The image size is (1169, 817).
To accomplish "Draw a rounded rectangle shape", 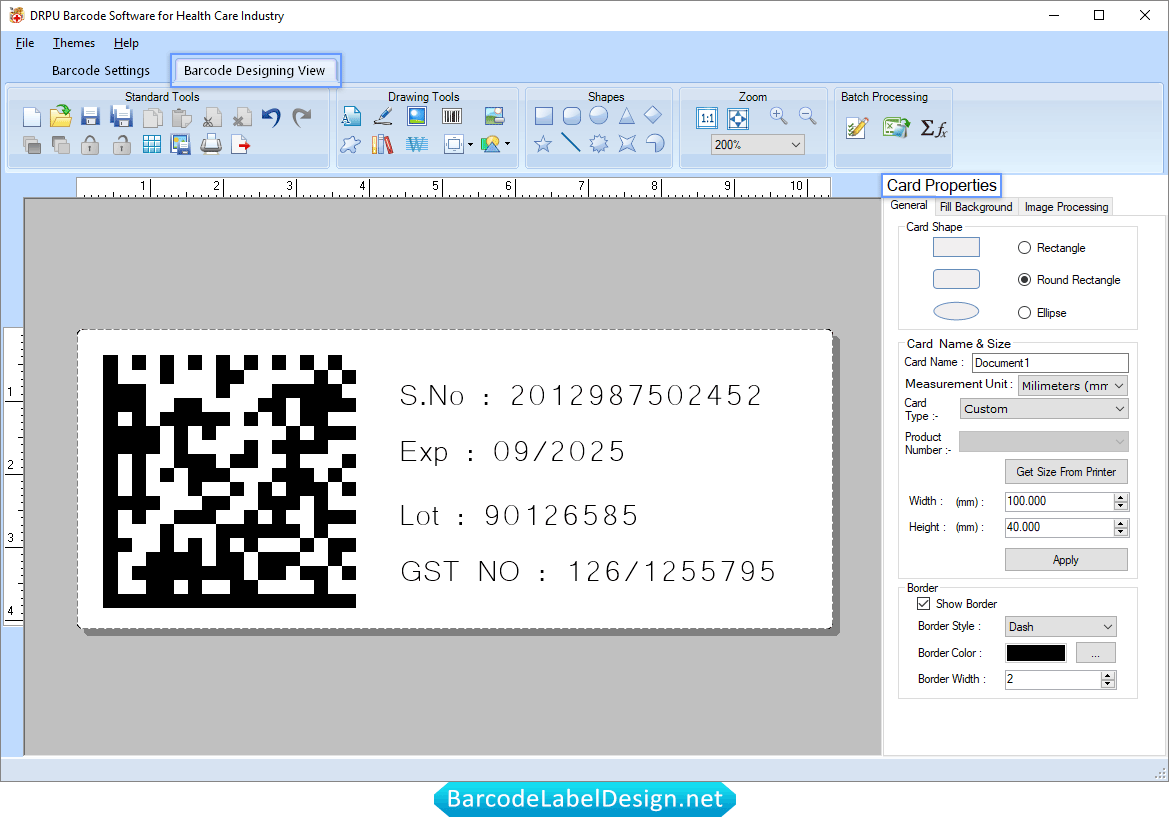I will [x=572, y=116].
